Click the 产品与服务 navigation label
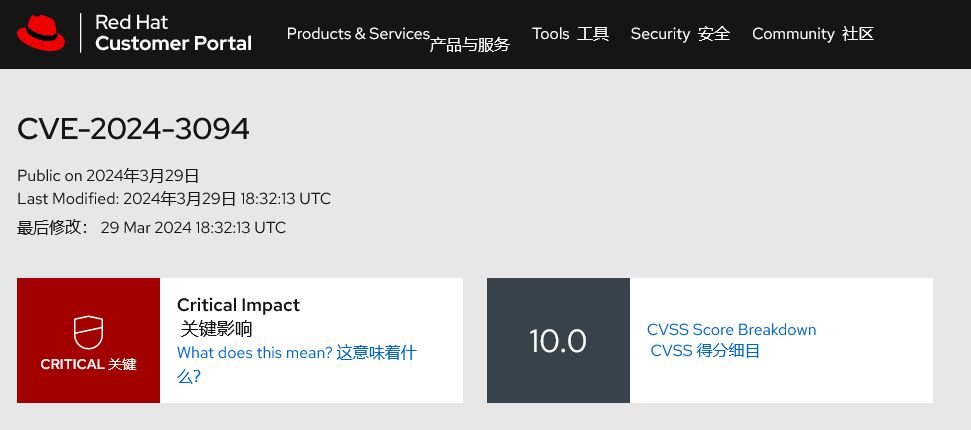This screenshot has width=971, height=430. click(469, 45)
